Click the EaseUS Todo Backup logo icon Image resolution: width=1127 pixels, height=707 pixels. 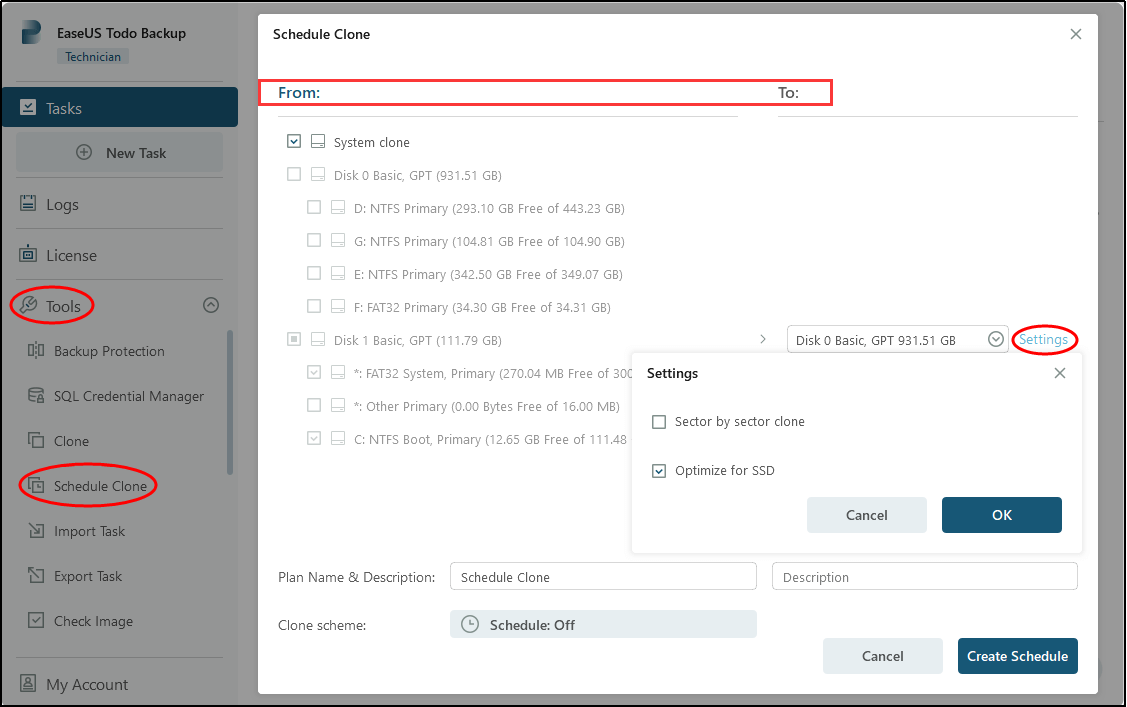click(x=31, y=32)
